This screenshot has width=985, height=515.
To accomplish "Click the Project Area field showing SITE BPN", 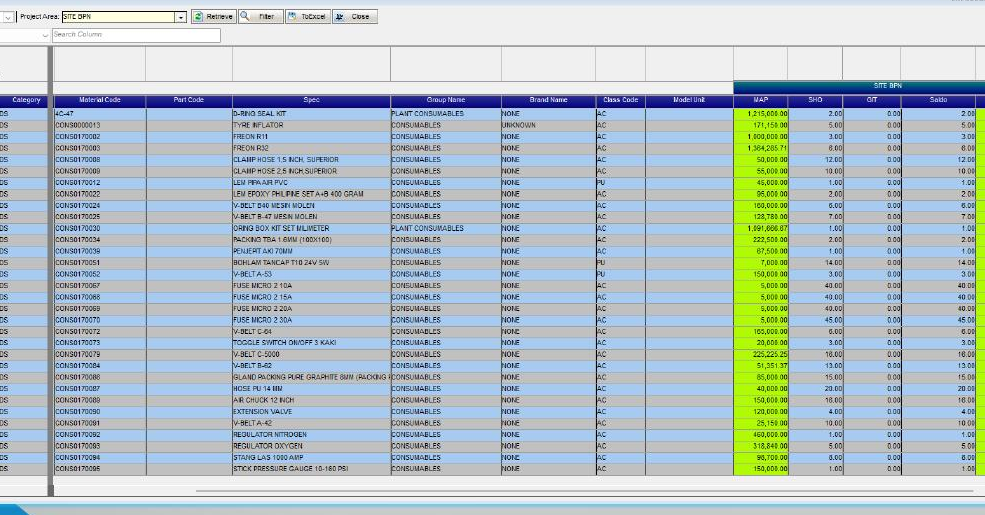I will (119, 17).
